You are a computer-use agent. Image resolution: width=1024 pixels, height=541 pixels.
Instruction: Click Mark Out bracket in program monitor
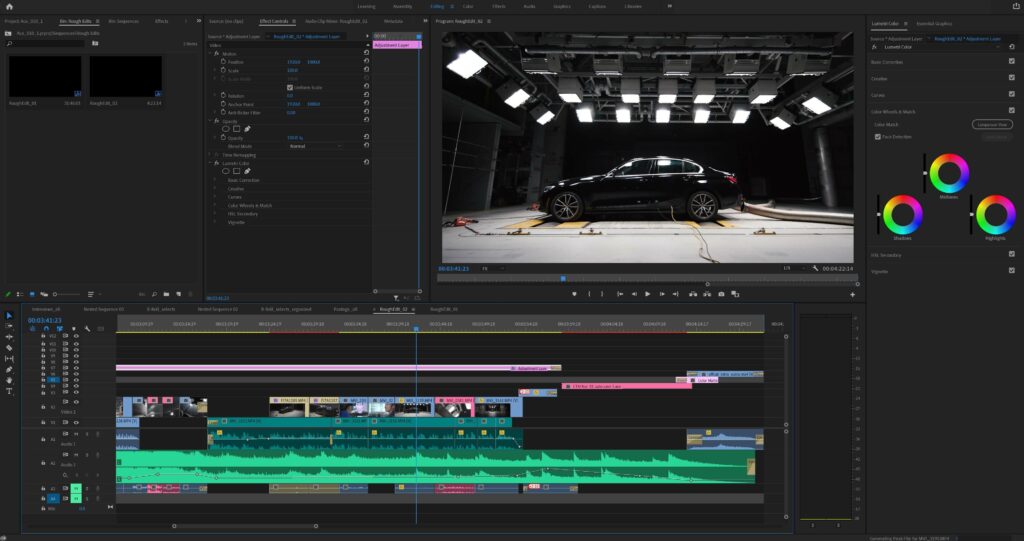(601, 294)
